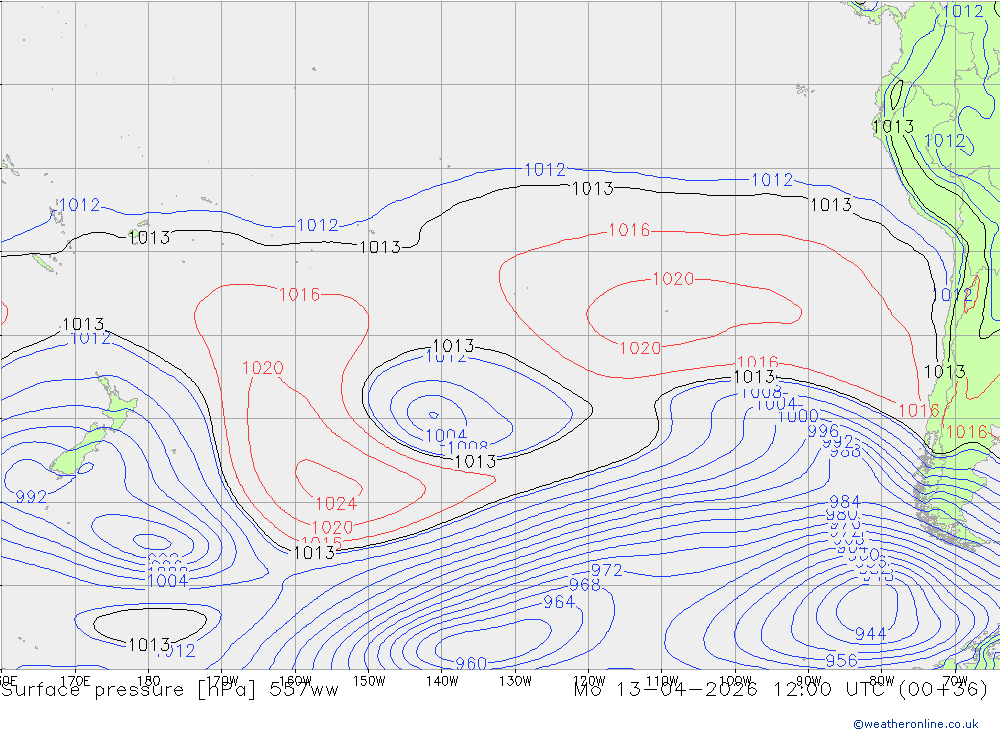Click the 140W longitude label
This screenshot has width=1000, height=733.
pos(443,681)
